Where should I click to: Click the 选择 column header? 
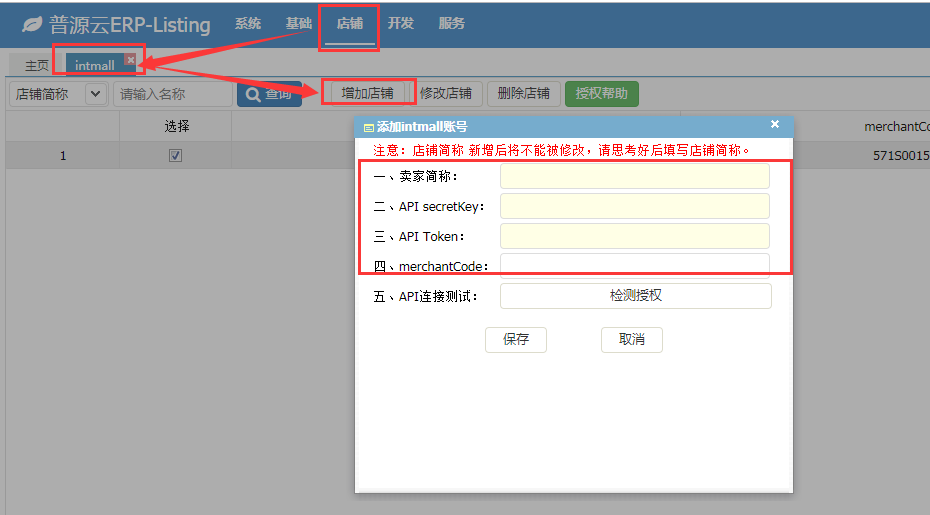tap(176, 126)
